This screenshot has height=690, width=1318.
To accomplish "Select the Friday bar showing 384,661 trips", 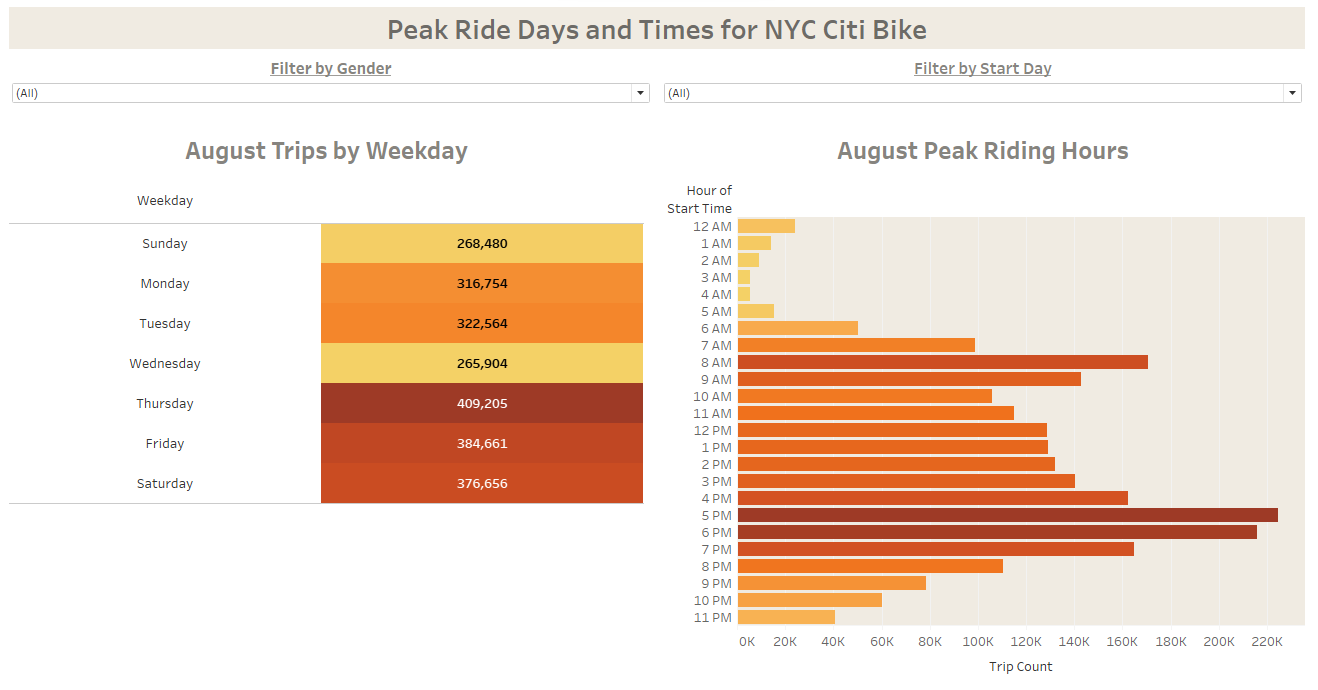I will [481, 443].
